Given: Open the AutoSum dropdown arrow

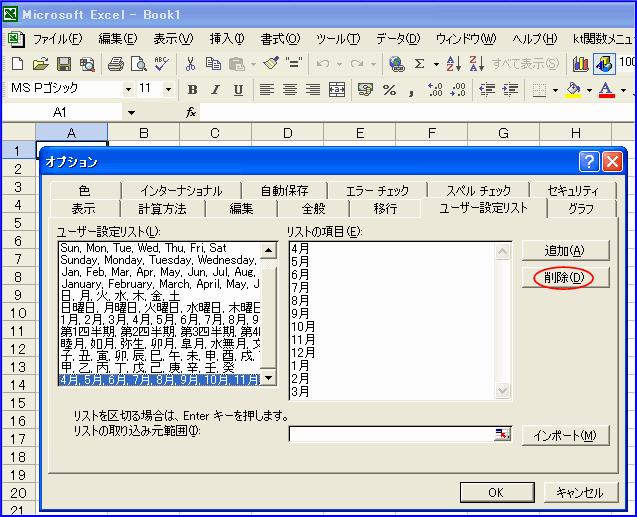Looking at the screenshot, I should tap(436, 64).
